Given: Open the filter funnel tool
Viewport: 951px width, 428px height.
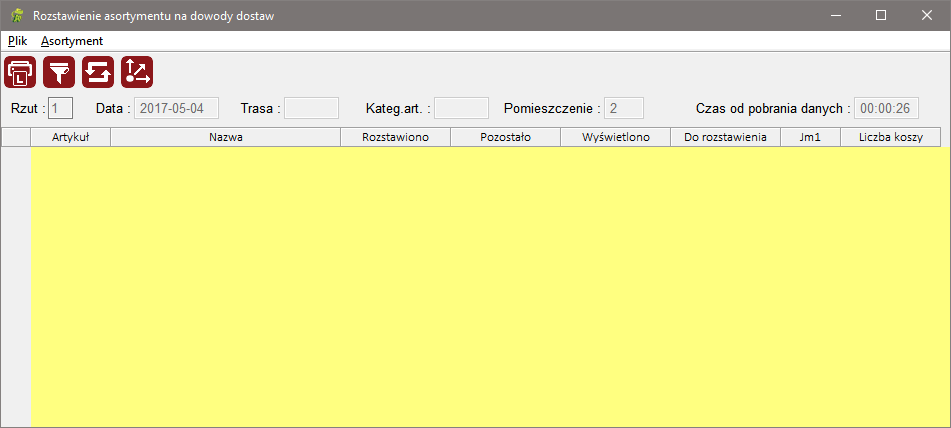Looking at the screenshot, I should click(59, 72).
